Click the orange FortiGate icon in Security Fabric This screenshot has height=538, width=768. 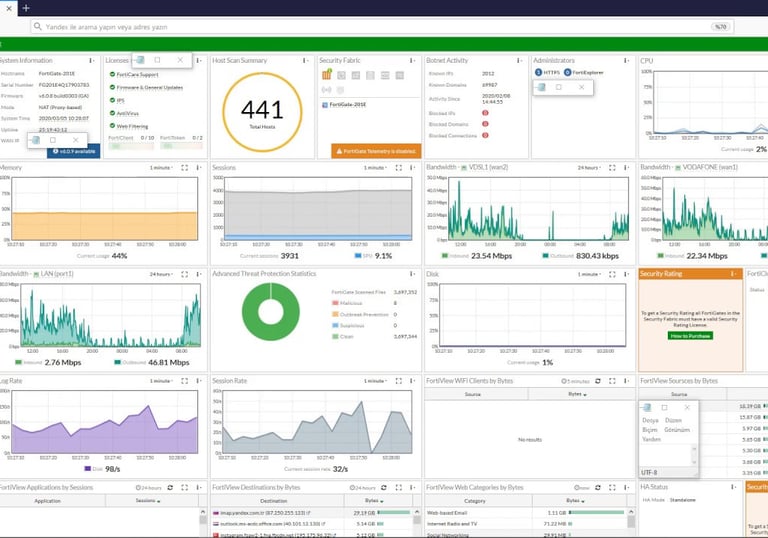327,74
